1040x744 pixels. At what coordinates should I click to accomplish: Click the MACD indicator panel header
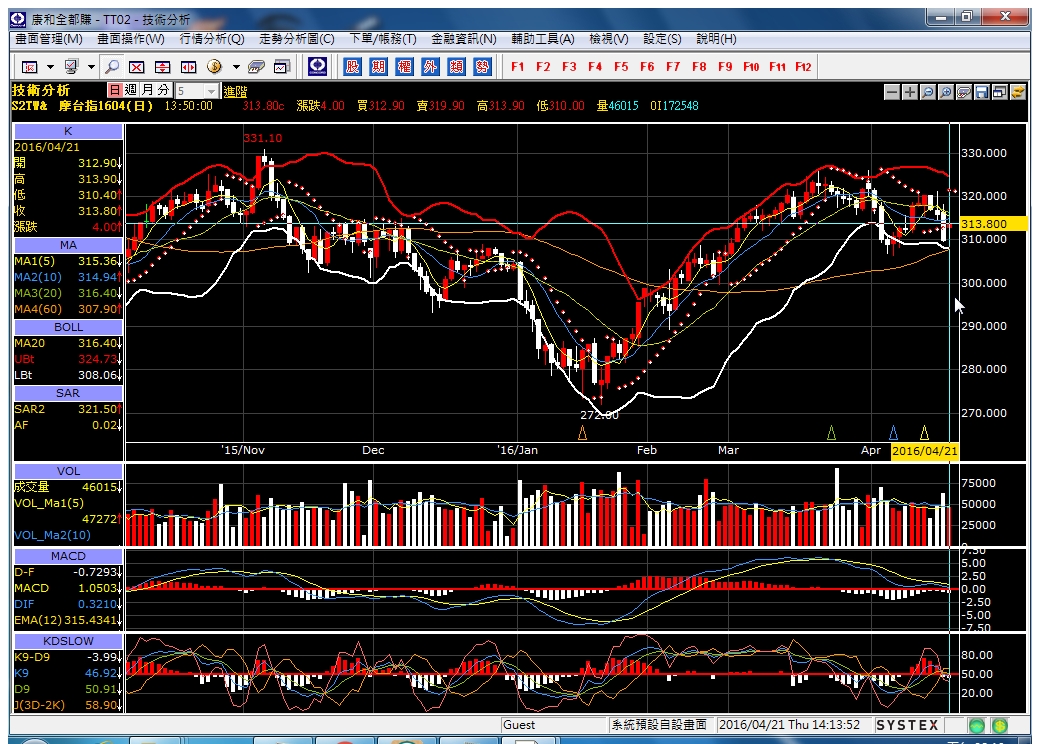point(68,556)
